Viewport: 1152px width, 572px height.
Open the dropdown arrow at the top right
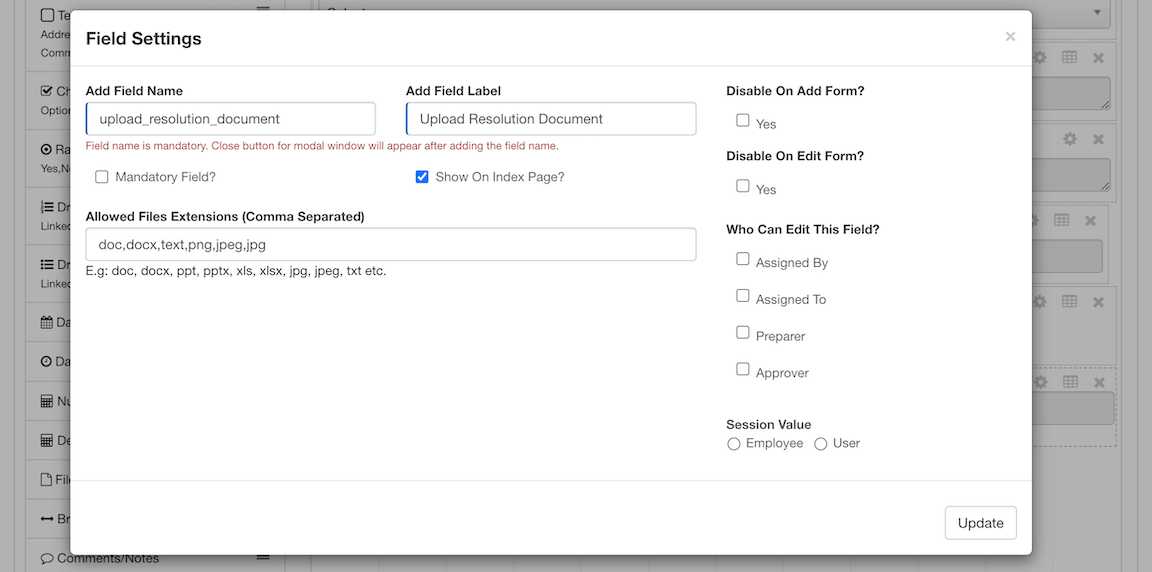1097,13
